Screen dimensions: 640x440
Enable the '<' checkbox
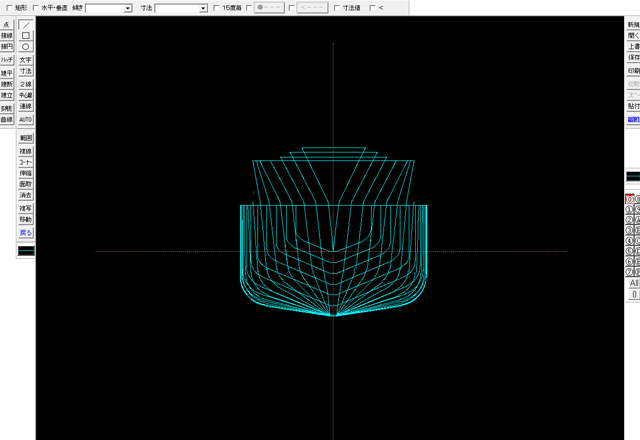(372, 8)
